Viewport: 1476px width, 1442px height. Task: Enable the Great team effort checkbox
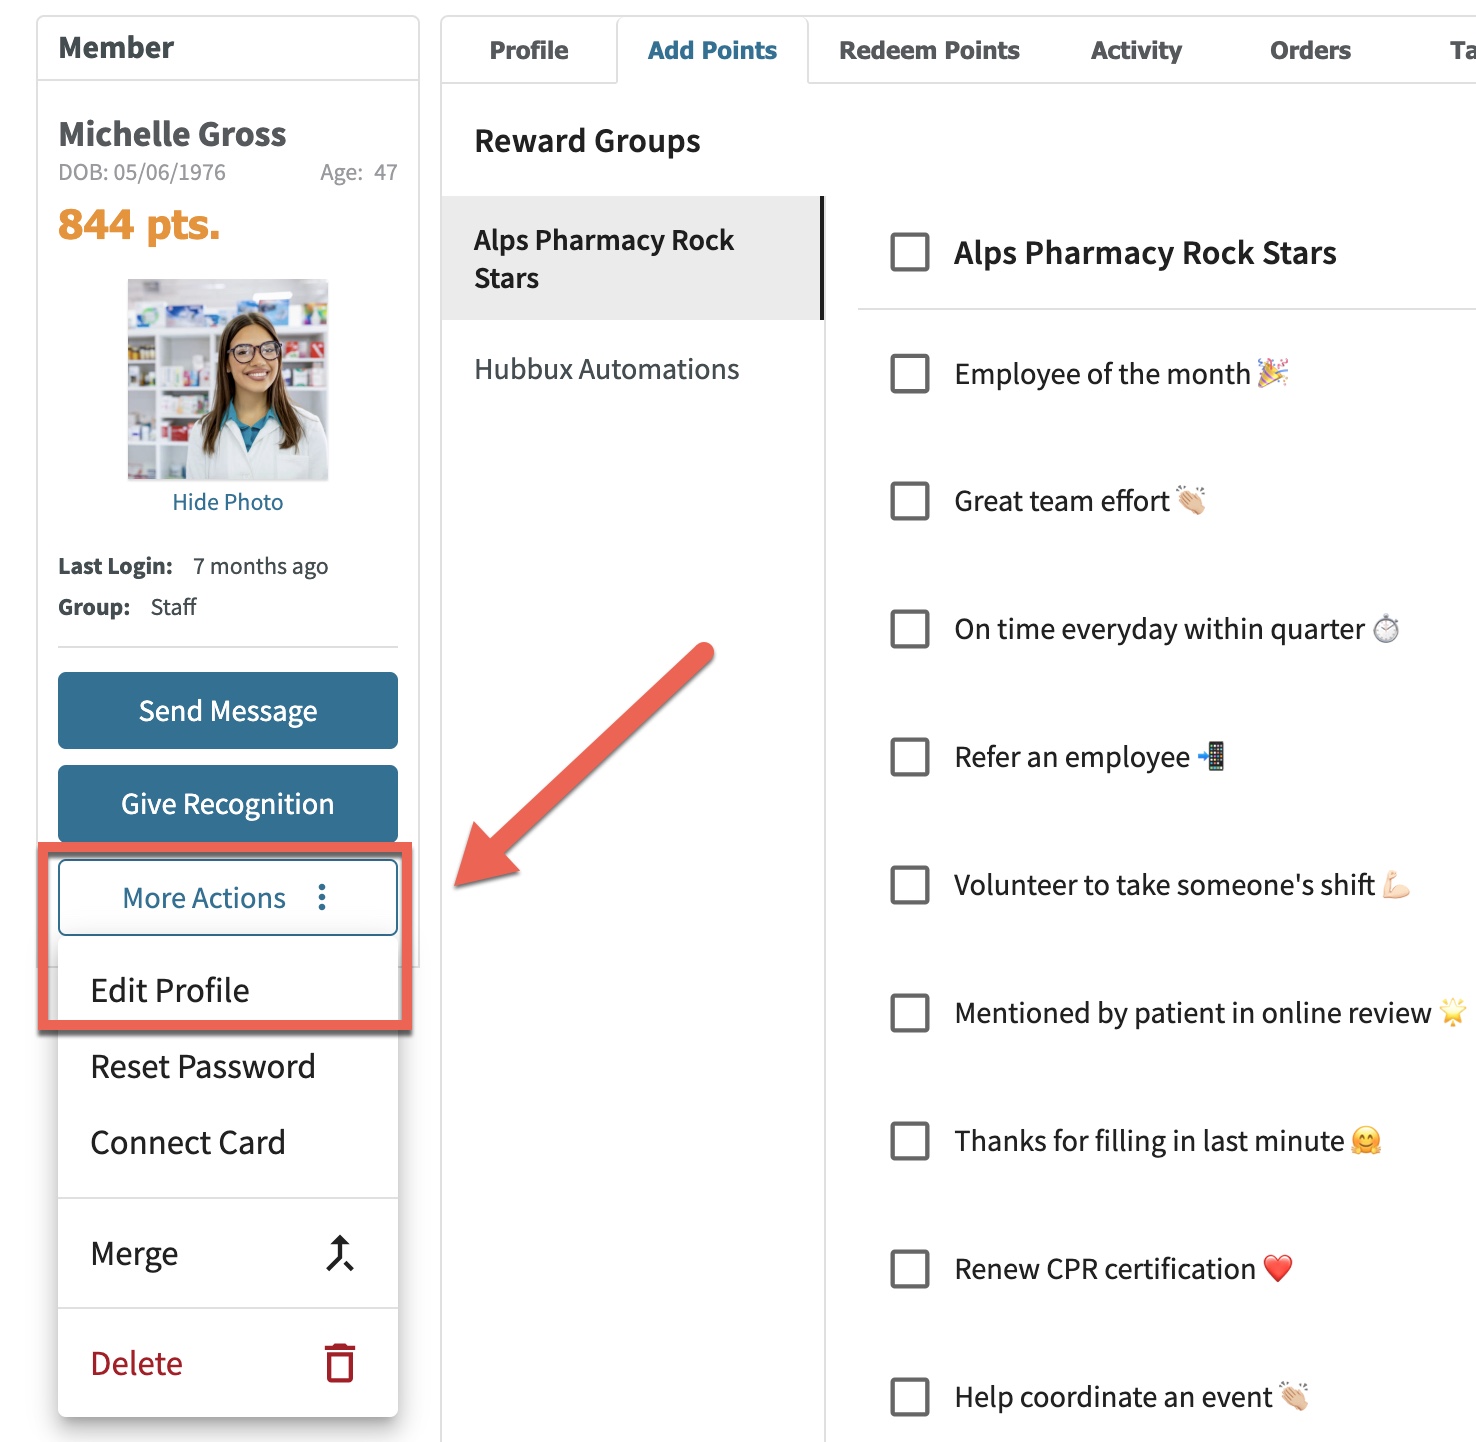pos(910,501)
